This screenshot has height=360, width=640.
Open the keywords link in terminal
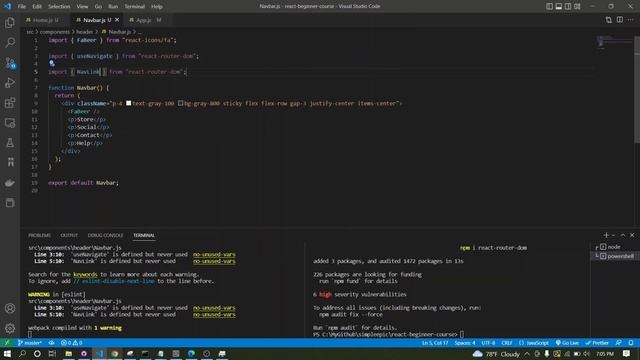coord(85,274)
